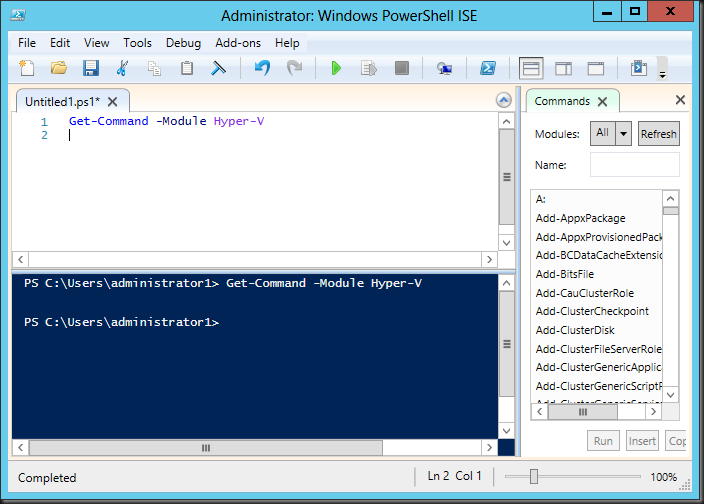Select Add-ClusterGenericScript command
Viewport: 704px width, 504px height.
click(597, 386)
